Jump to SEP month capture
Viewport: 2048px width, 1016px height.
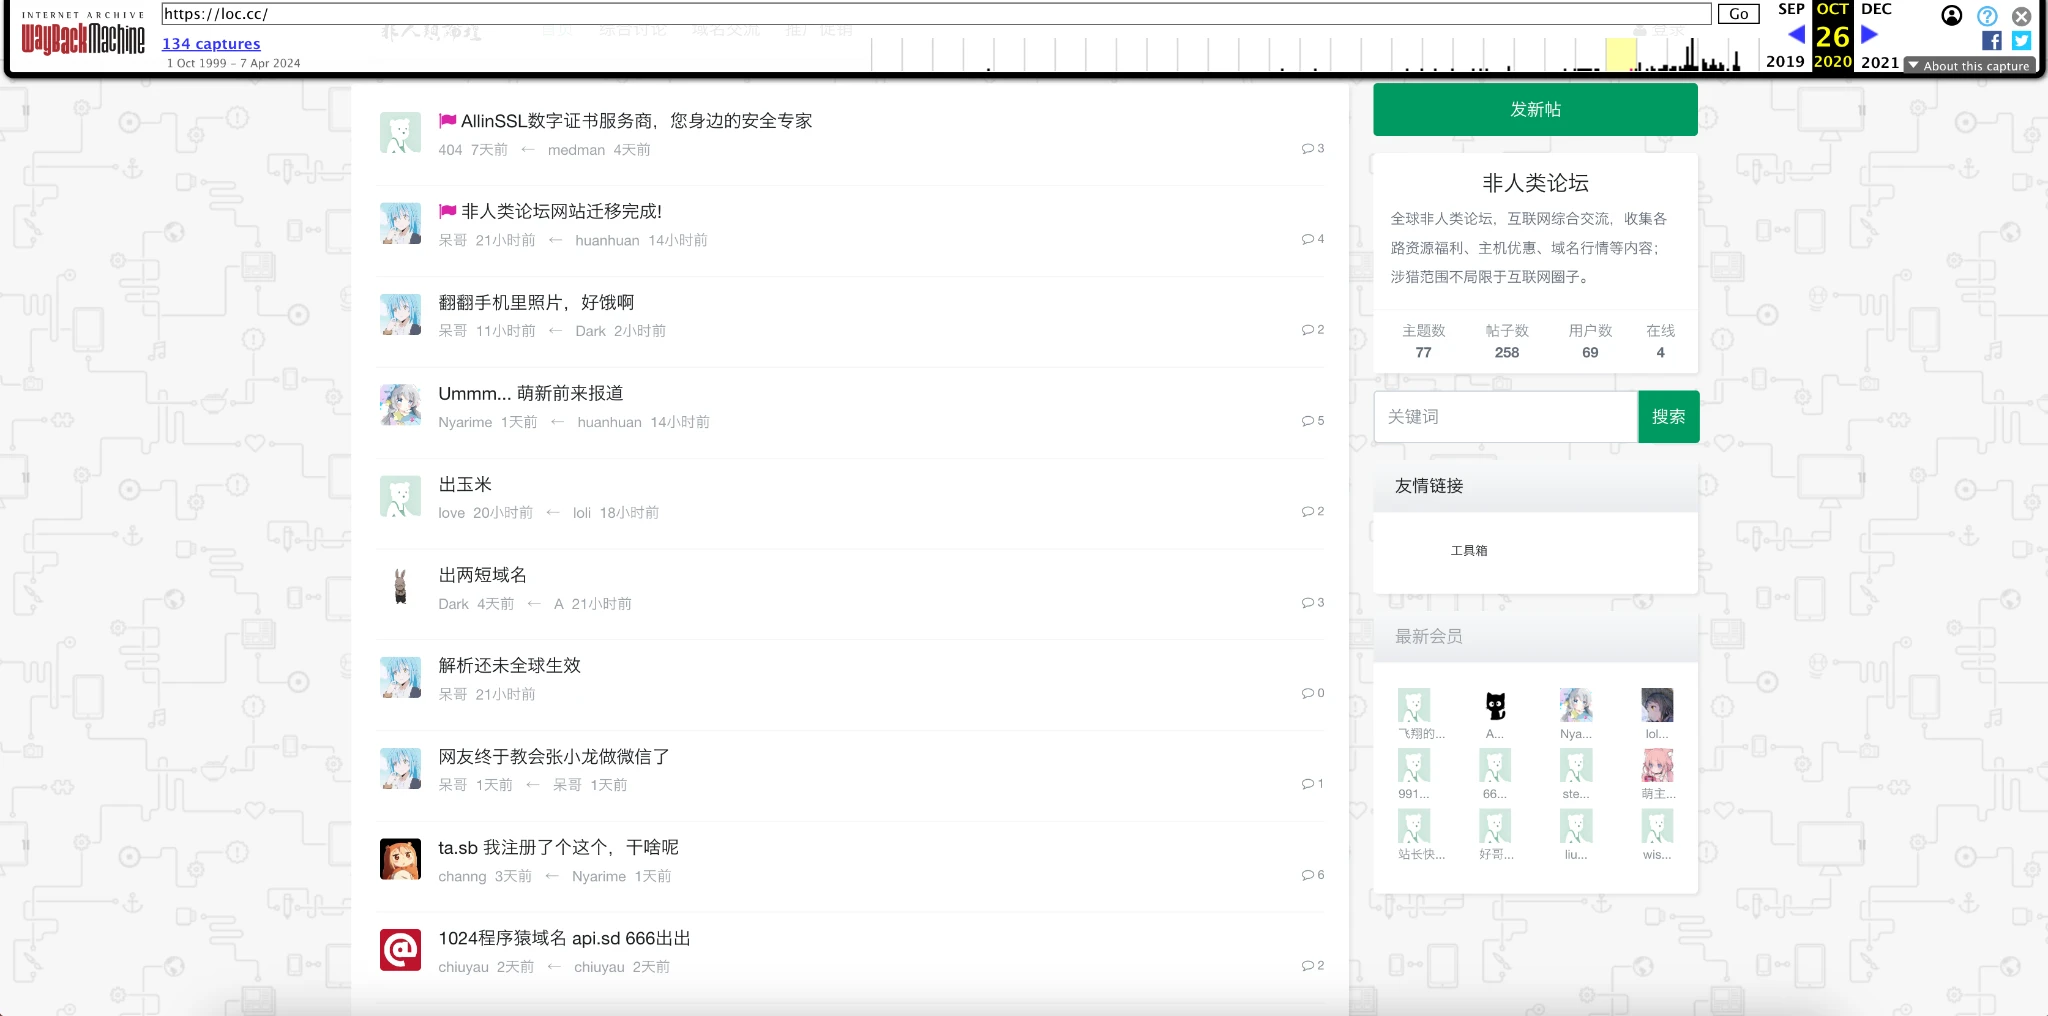(x=1791, y=9)
